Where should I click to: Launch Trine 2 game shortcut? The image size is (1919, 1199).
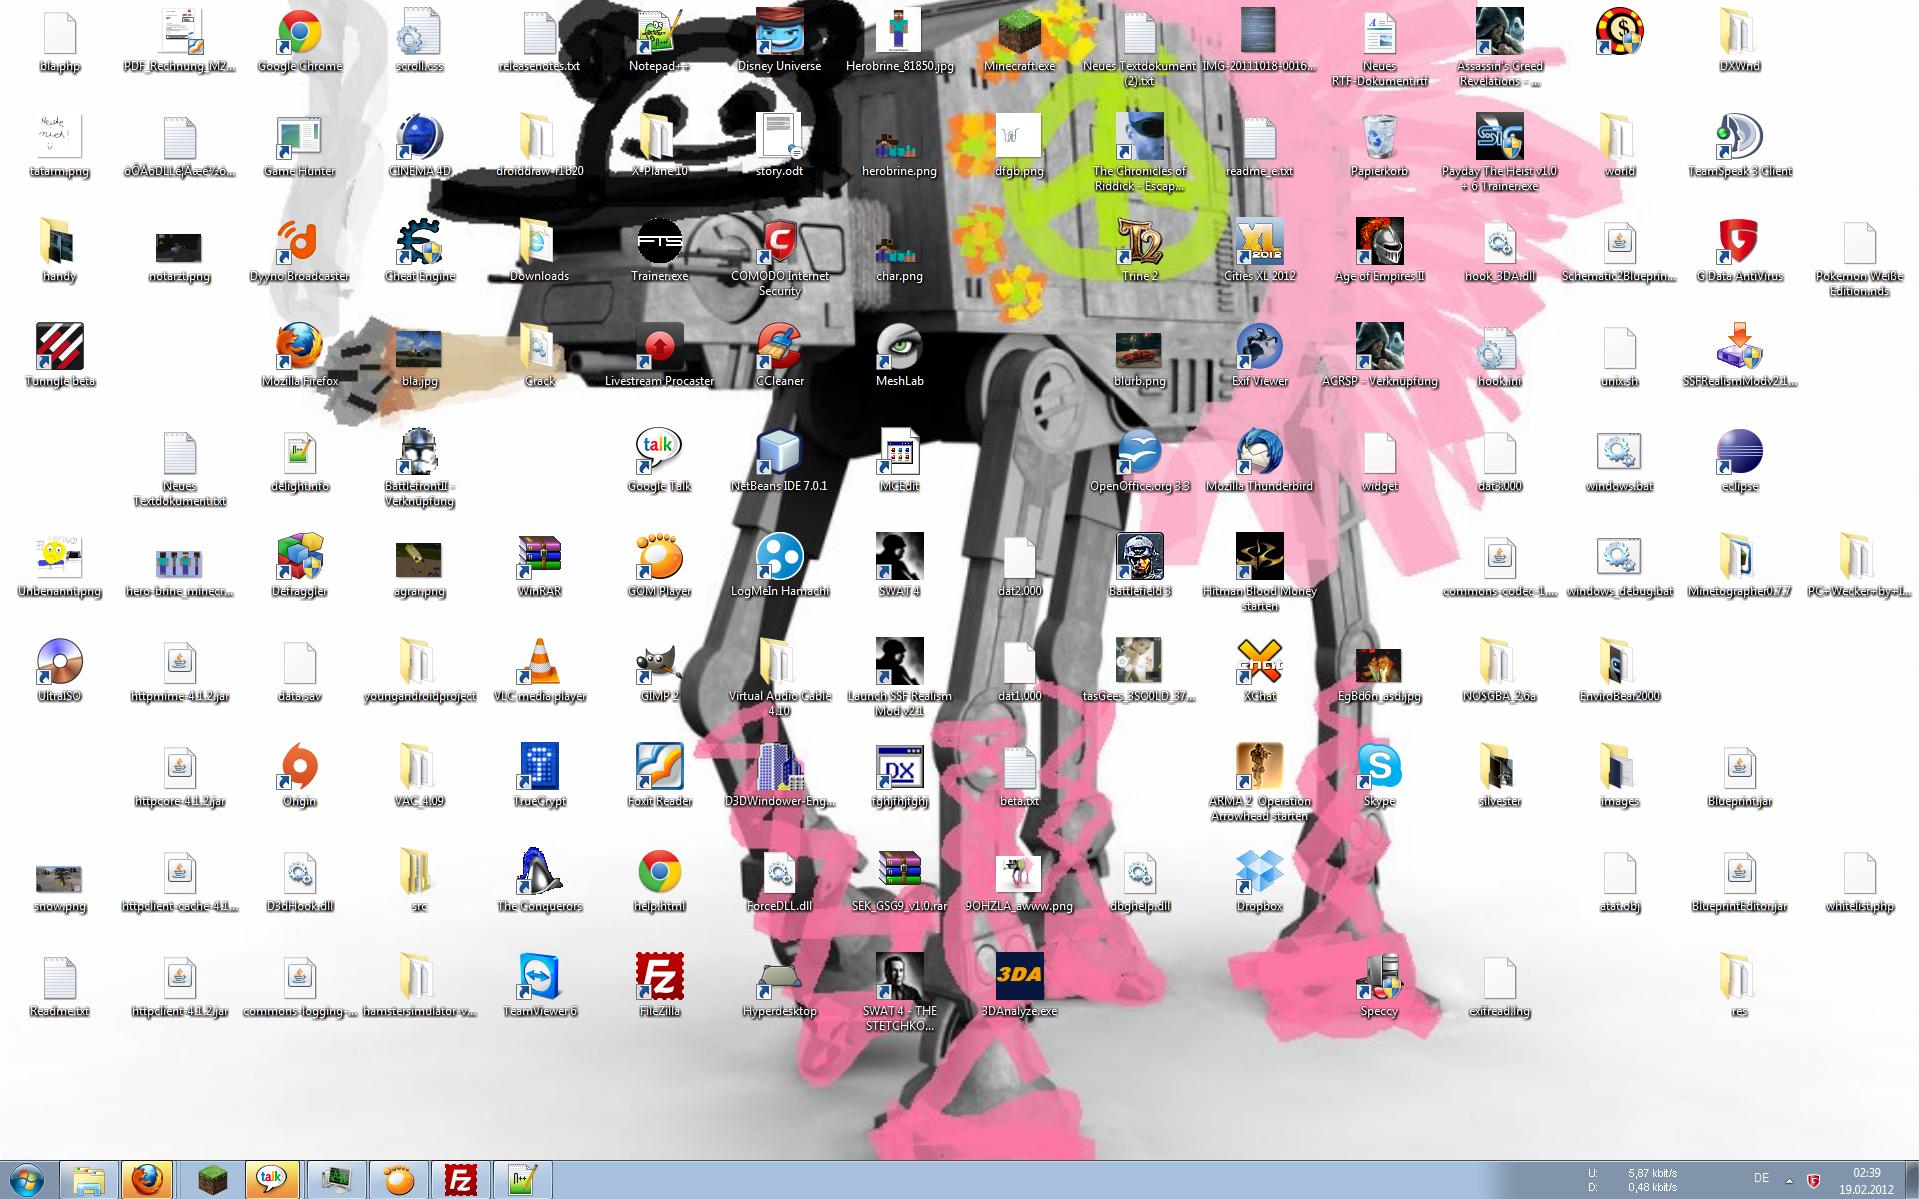point(1139,251)
